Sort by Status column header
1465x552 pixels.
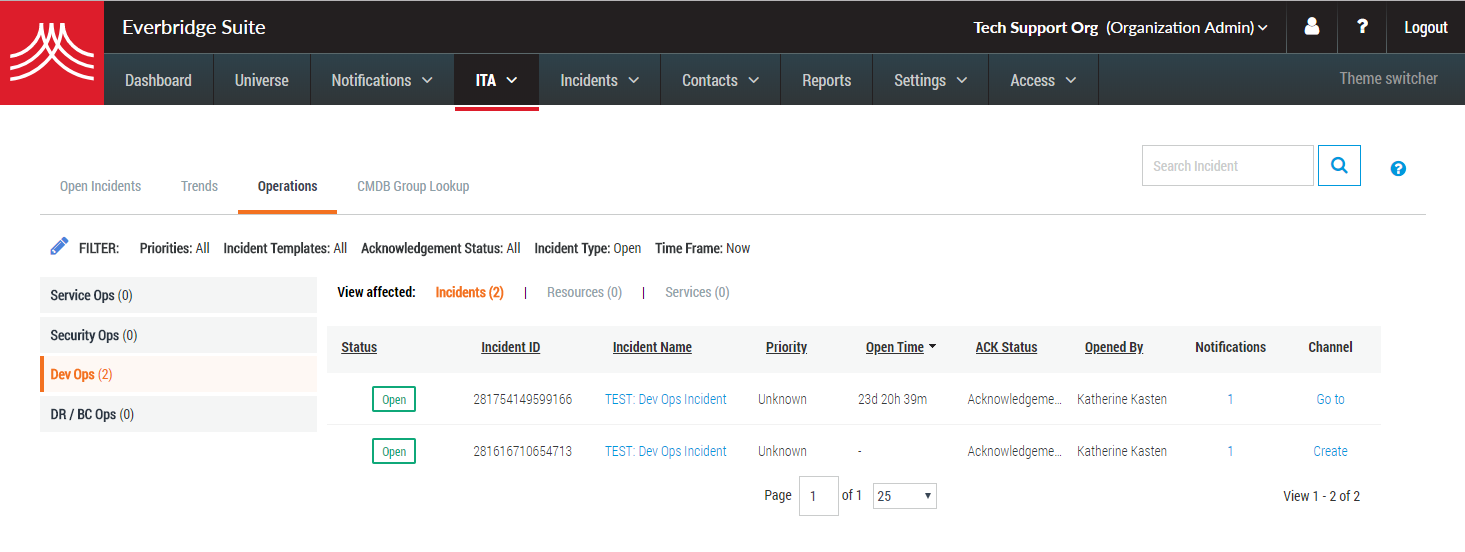(359, 347)
